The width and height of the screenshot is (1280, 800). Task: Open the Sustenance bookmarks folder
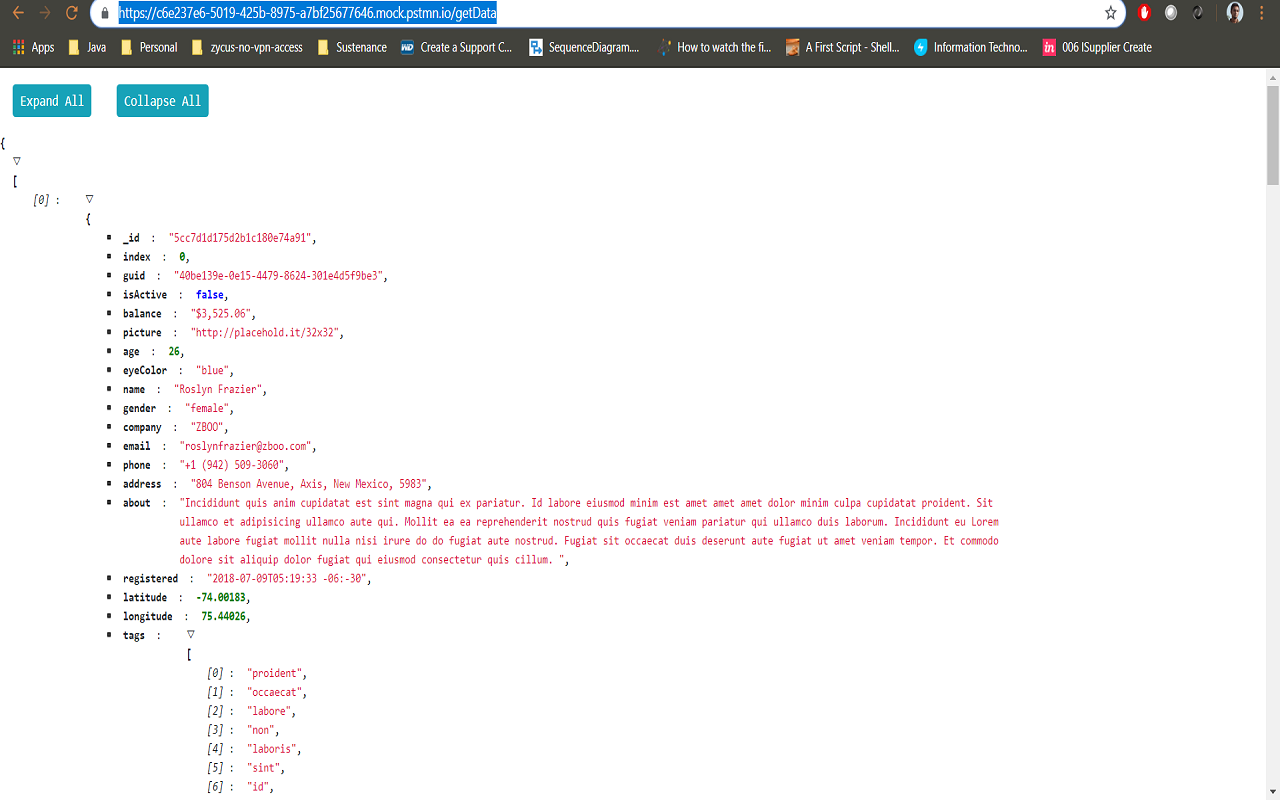tap(352, 47)
